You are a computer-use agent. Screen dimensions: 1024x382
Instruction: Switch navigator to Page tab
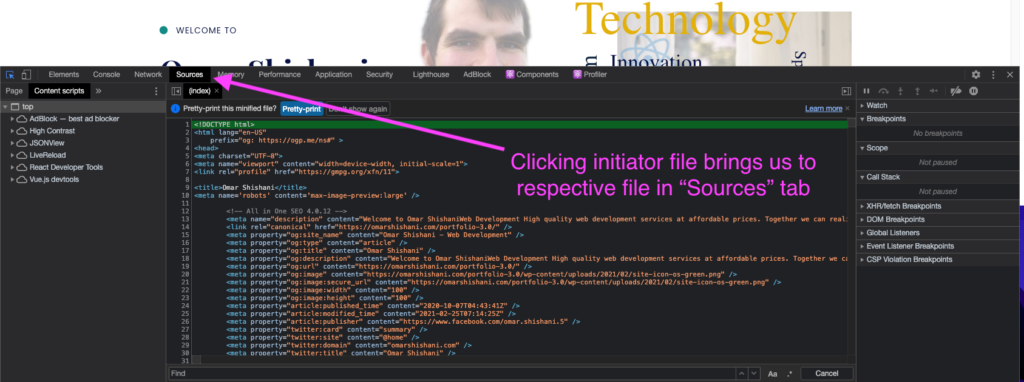(x=14, y=91)
